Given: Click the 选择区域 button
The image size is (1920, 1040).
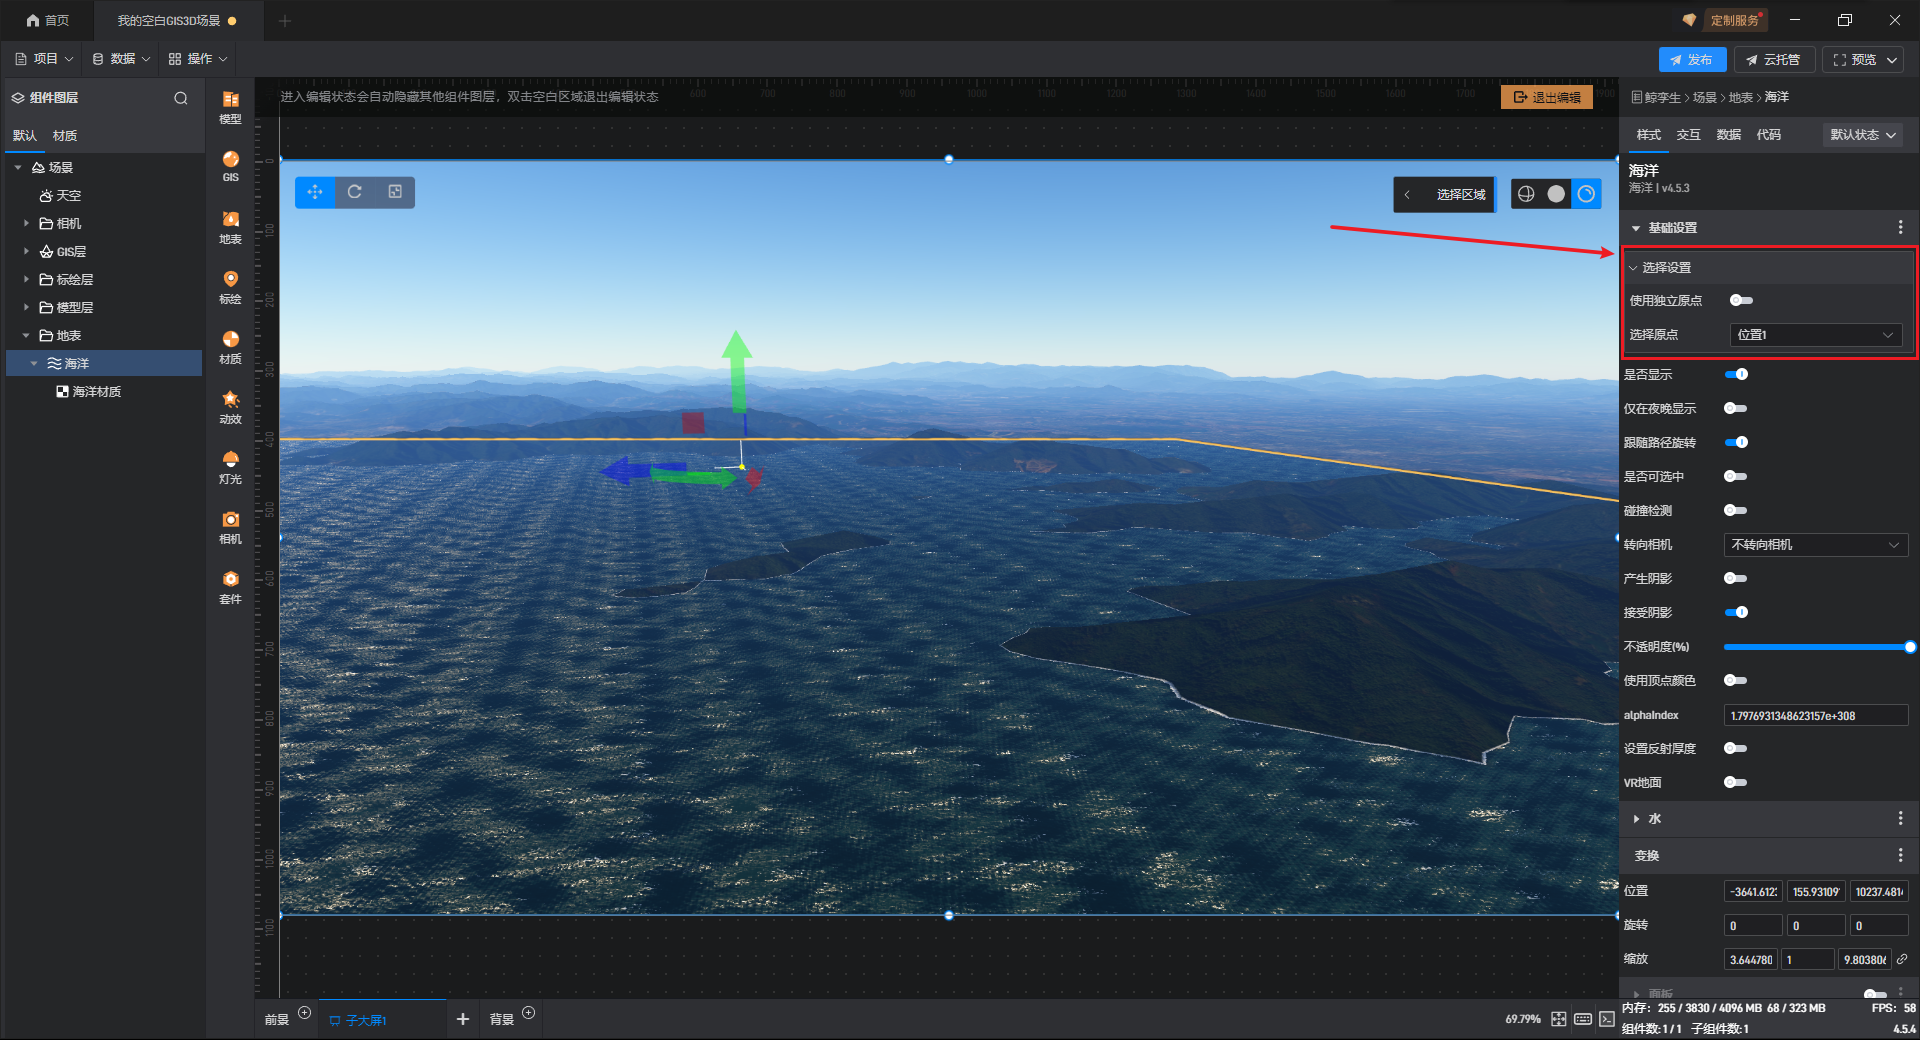Looking at the screenshot, I should (1461, 195).
